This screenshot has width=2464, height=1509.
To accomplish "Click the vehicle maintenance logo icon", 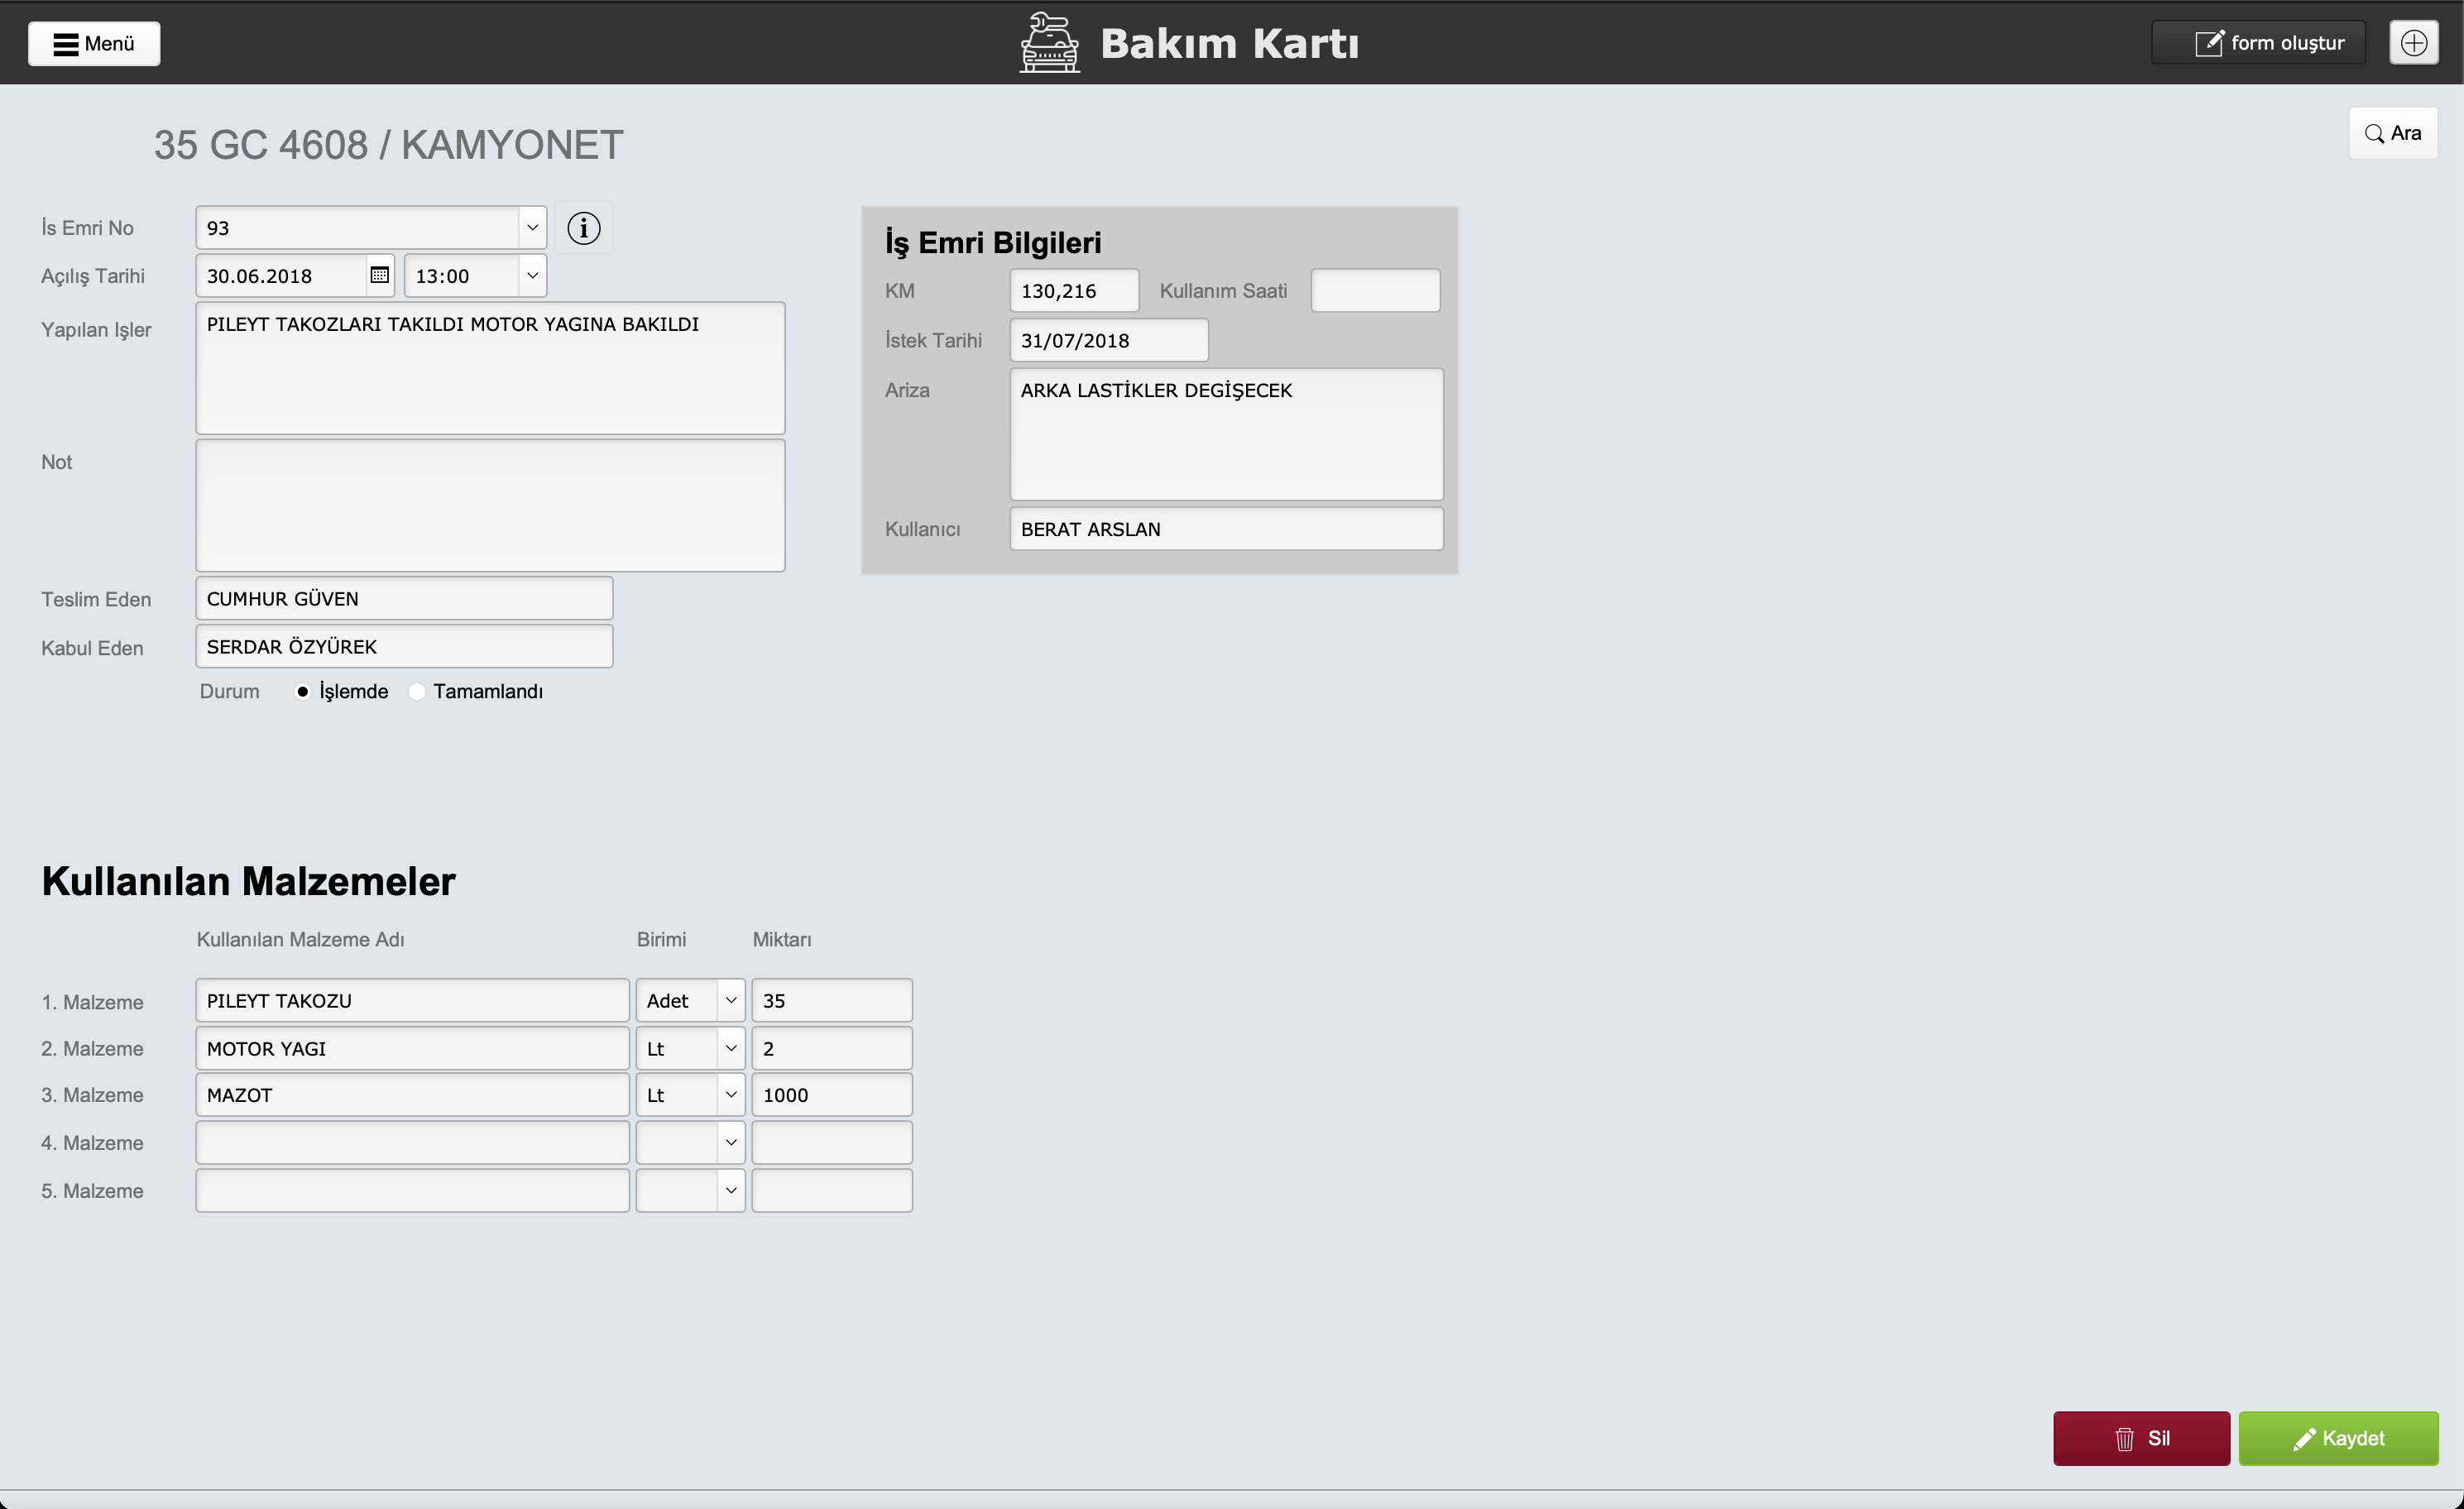I will pos(1049,43).
